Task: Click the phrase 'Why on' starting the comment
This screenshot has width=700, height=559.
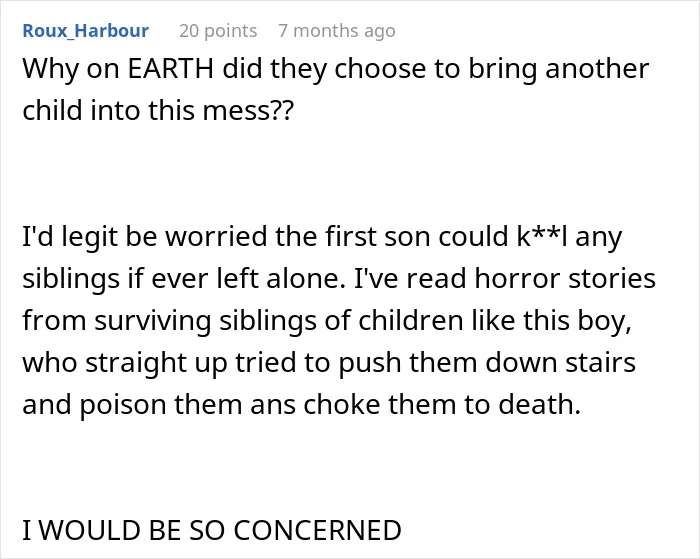Action: pyautogui.click(x=71, y=69)
